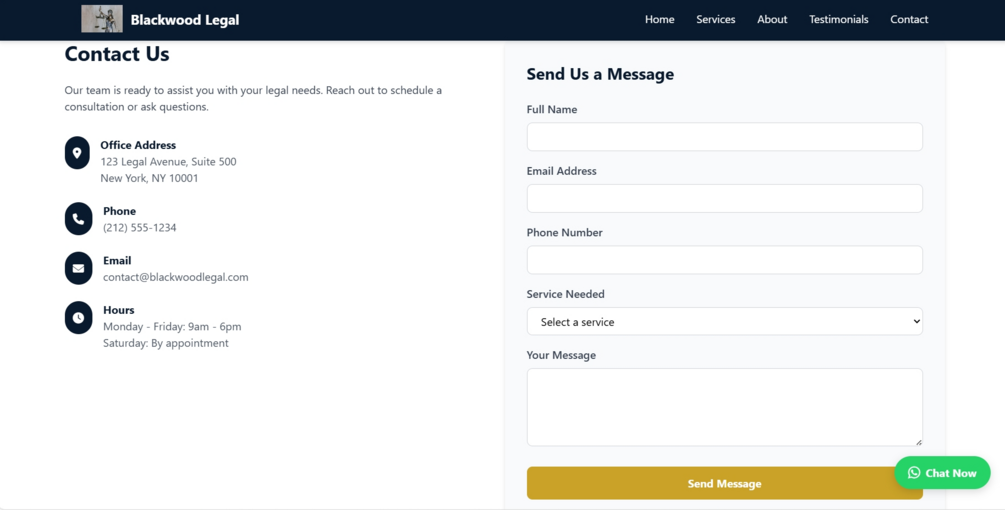Click the dropdown arrow on Select a service

(x=915, y=322)
